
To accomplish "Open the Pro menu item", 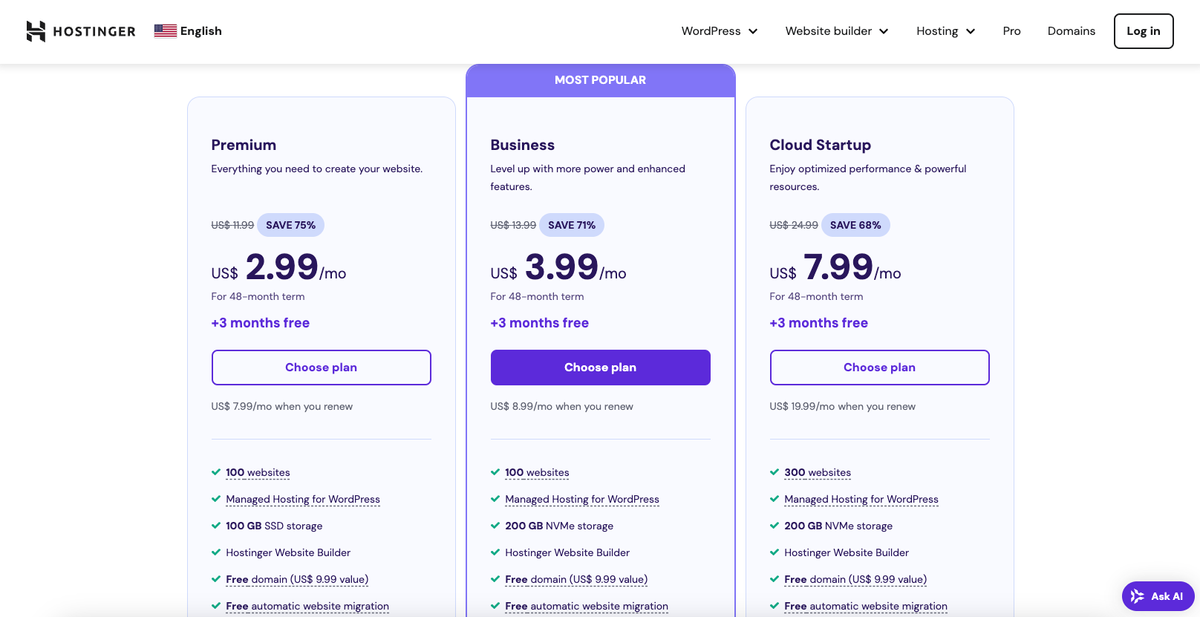I will [x=1011, y=31].
